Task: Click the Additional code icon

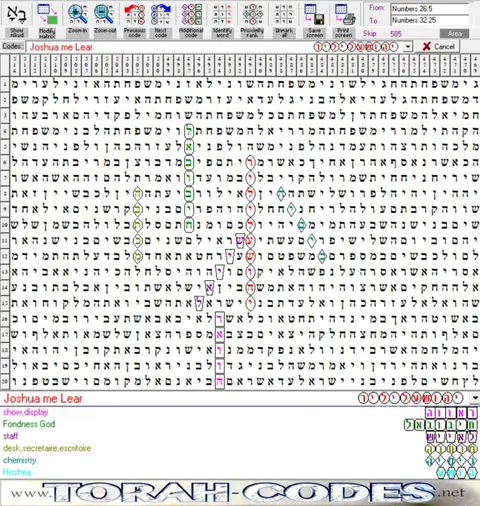Action: click(191, 14)
